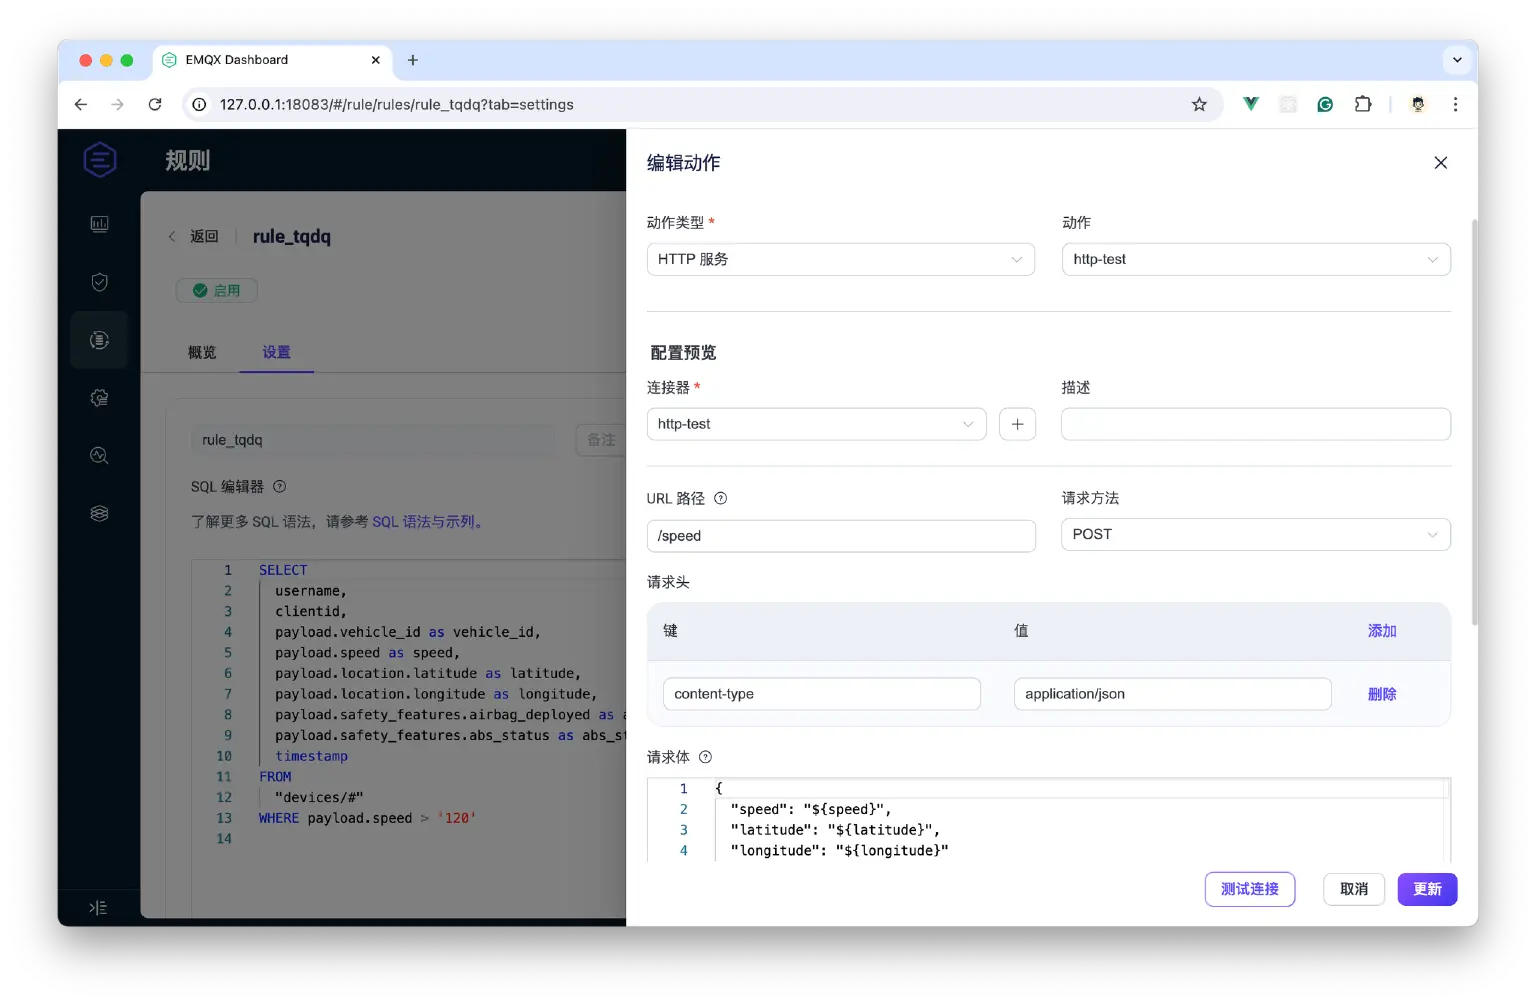Click the URL 路径 input field
The height and width of the screenshot is (1003, 1536).
point(840,536)
